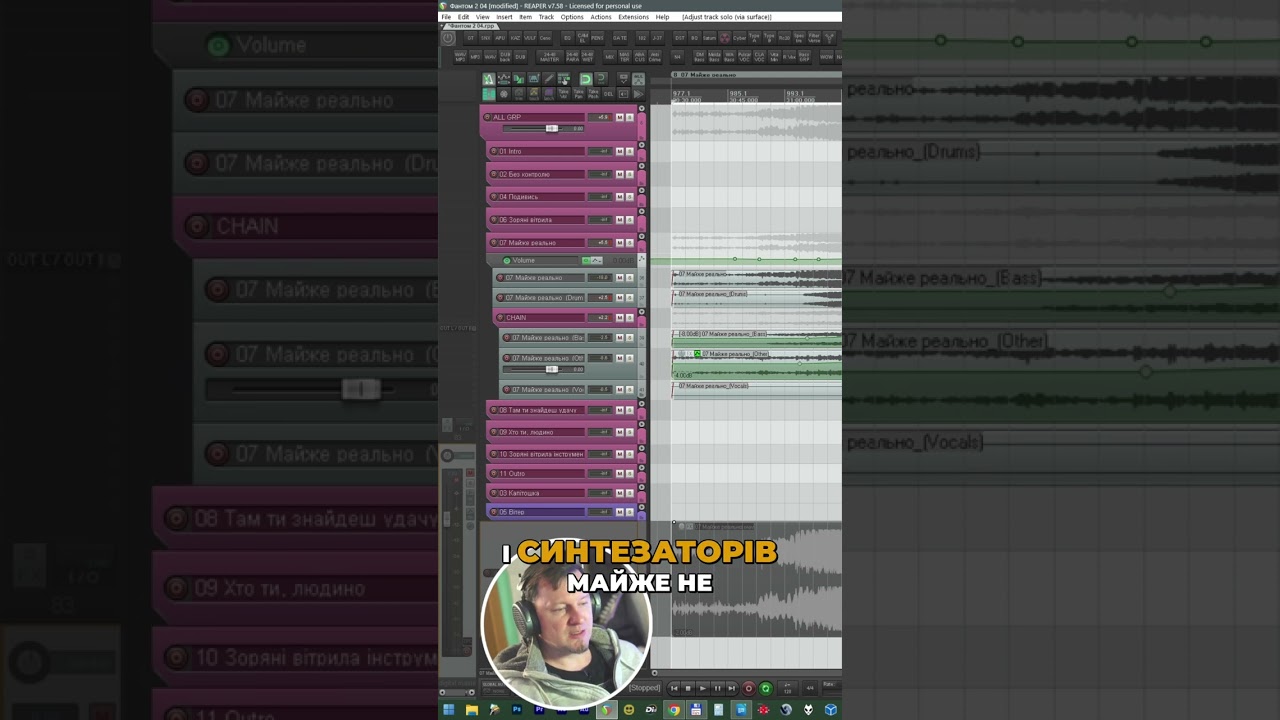Image resolution: width=1280 pixels, height=720 pixels.
Task: Solo the 05 Вітер track
Action: click(x=629, y=512)
